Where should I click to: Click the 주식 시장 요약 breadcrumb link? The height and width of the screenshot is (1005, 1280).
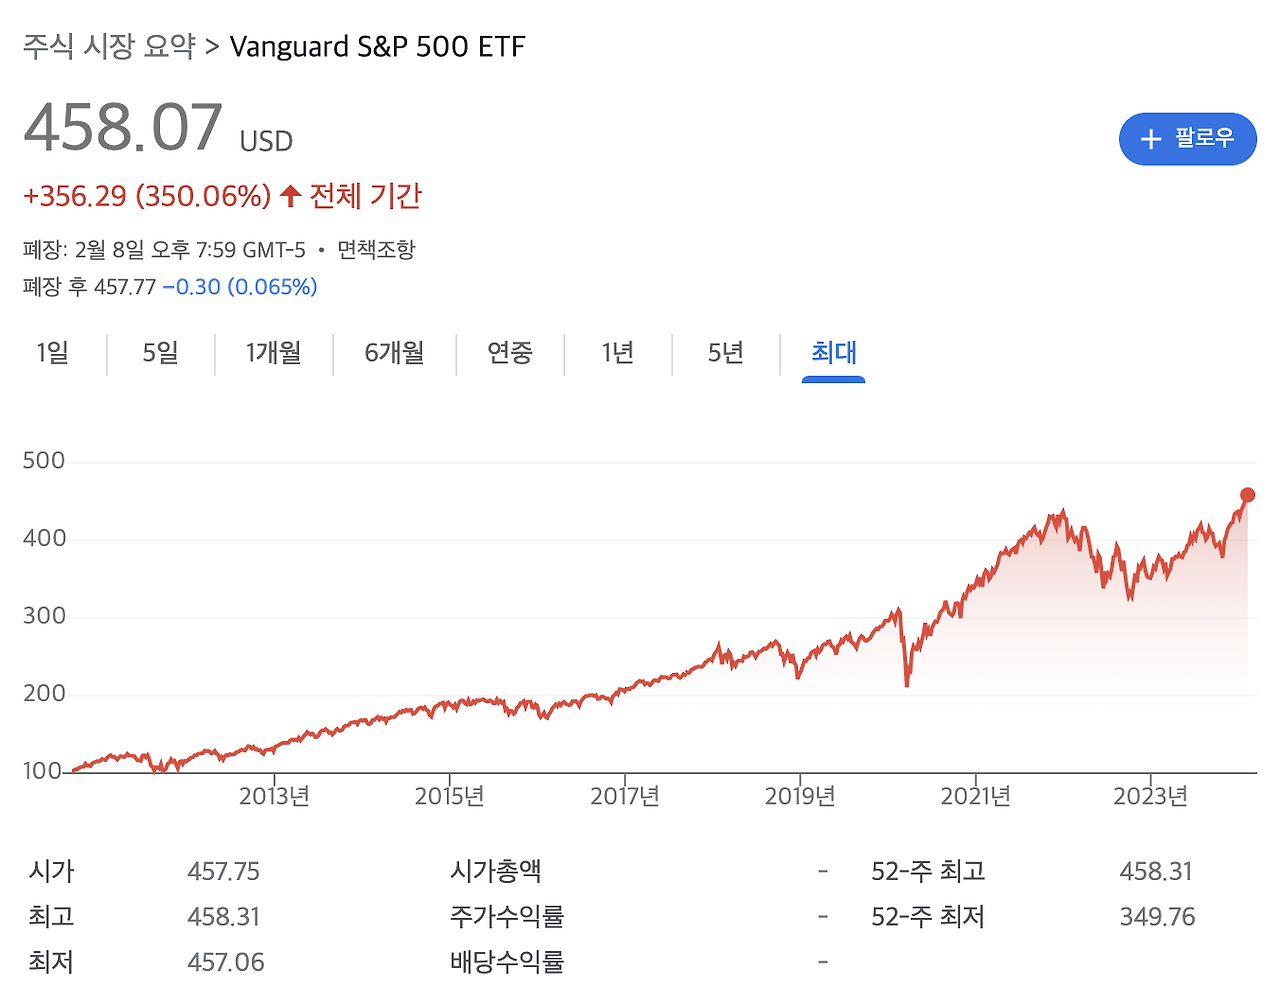pos(110,46)
